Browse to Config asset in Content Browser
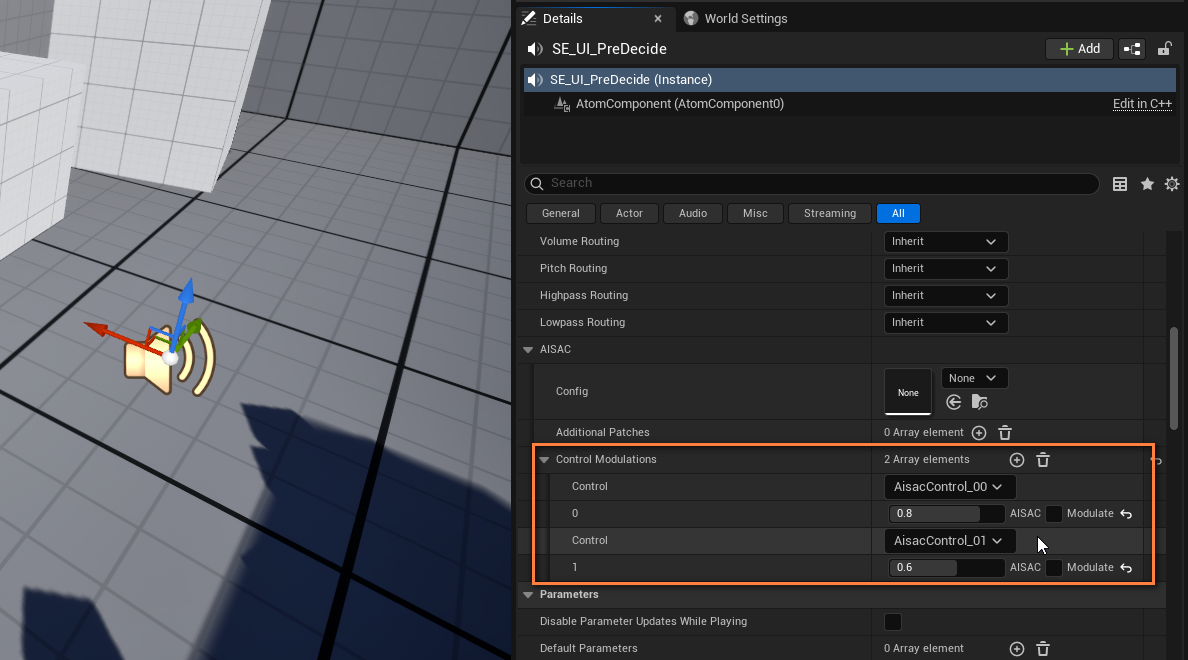 point(980,402)
